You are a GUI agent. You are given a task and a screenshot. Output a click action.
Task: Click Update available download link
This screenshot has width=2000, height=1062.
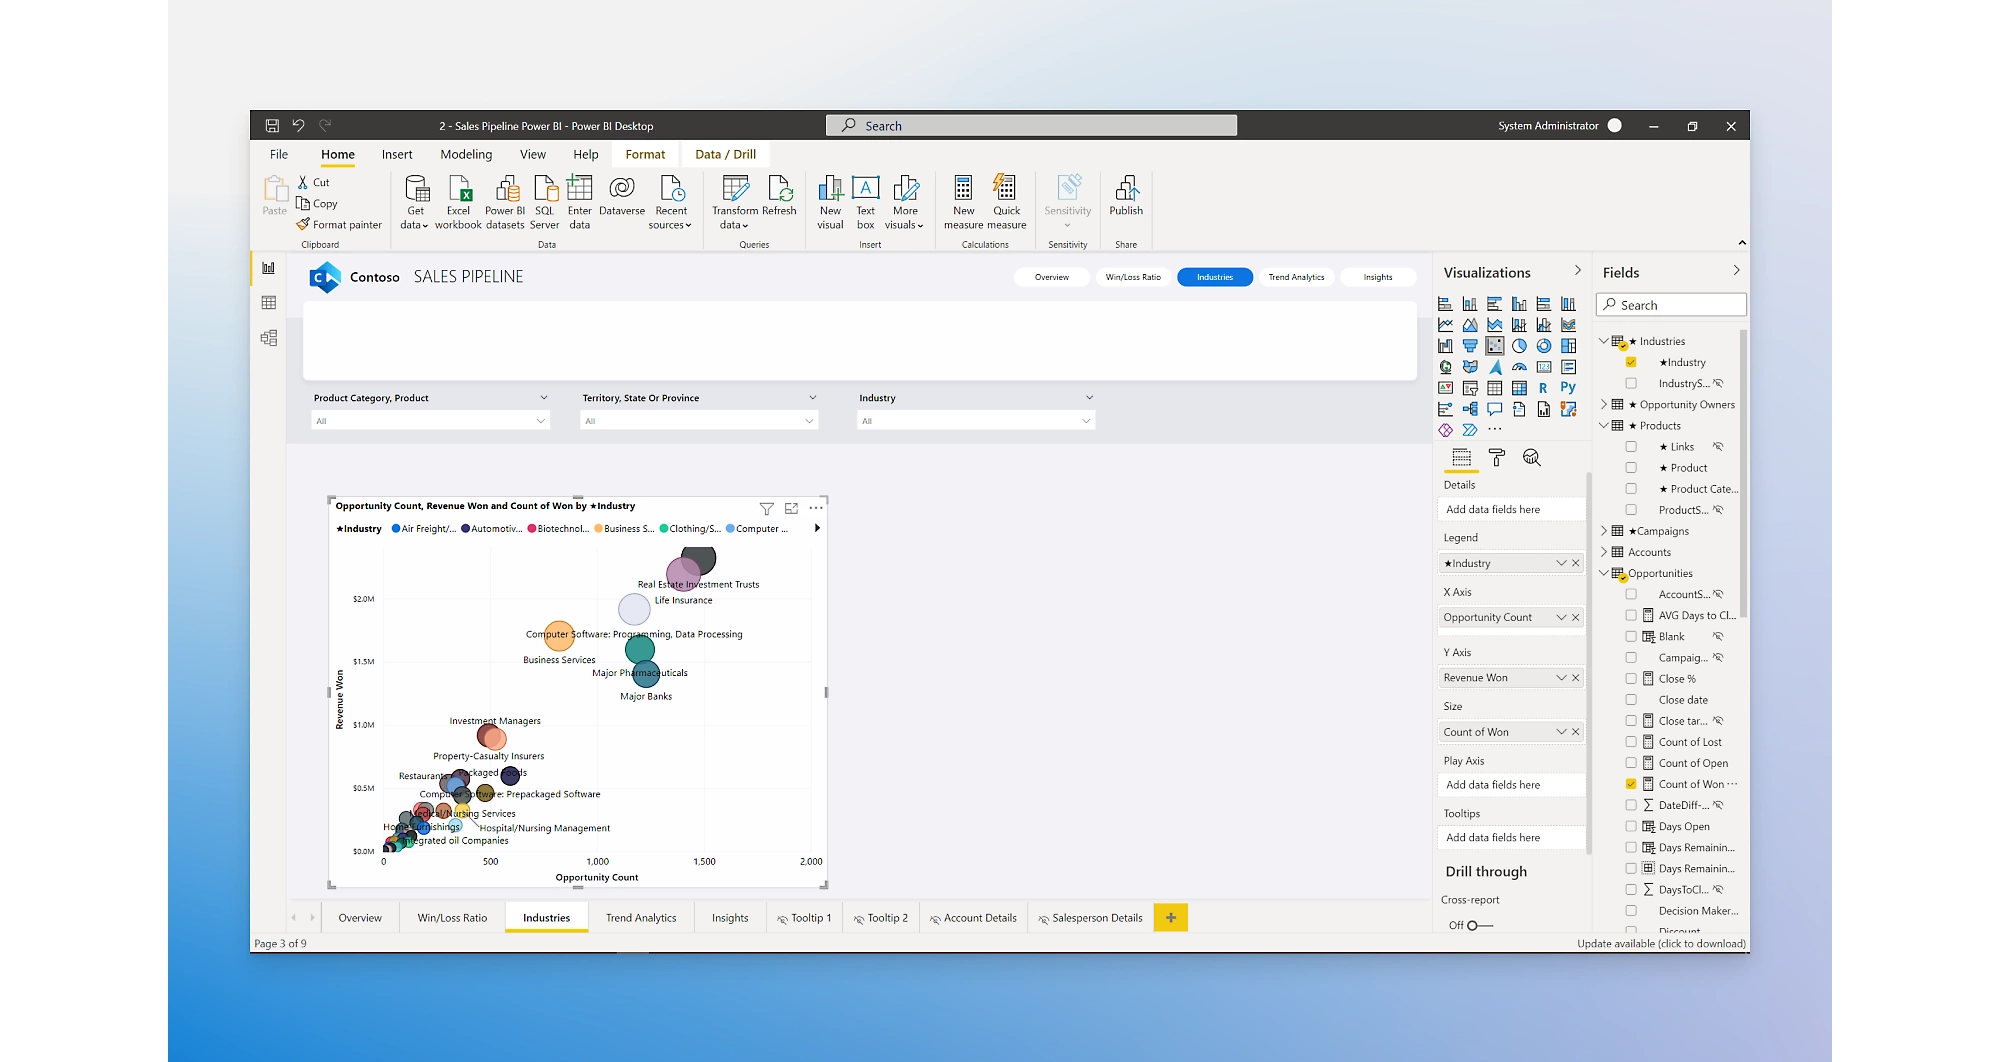pyautogui.click(x=1662, y=944)
